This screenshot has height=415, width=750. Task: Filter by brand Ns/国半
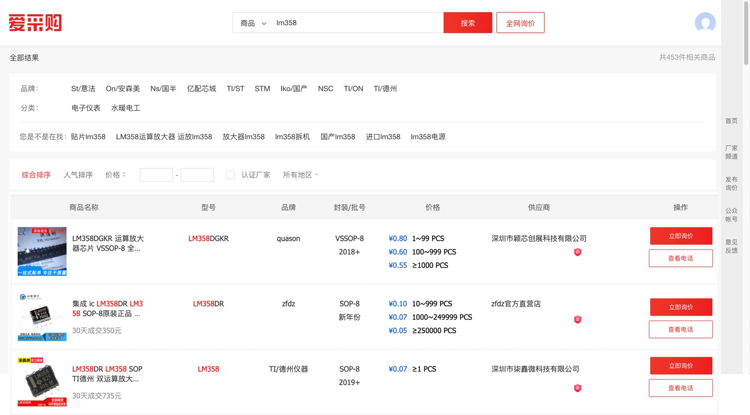tap(163, 88)
